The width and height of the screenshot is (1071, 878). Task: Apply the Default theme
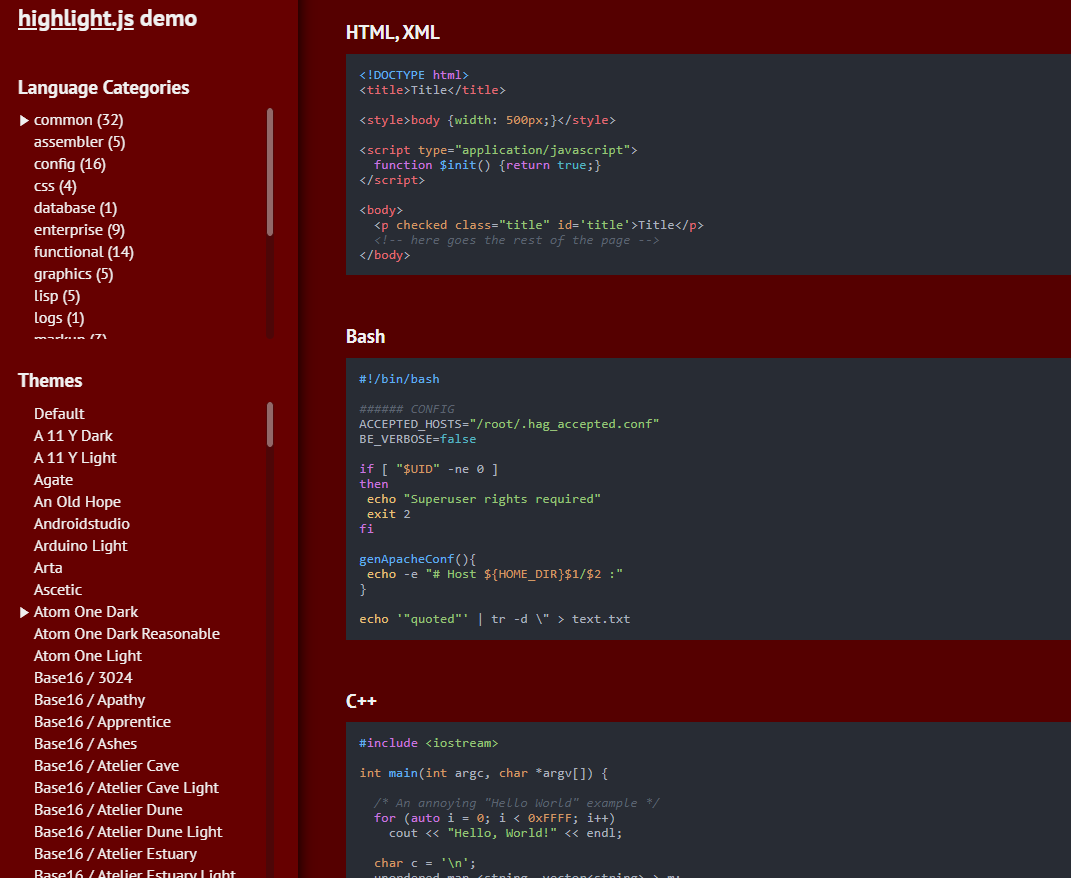coord(59,414)
